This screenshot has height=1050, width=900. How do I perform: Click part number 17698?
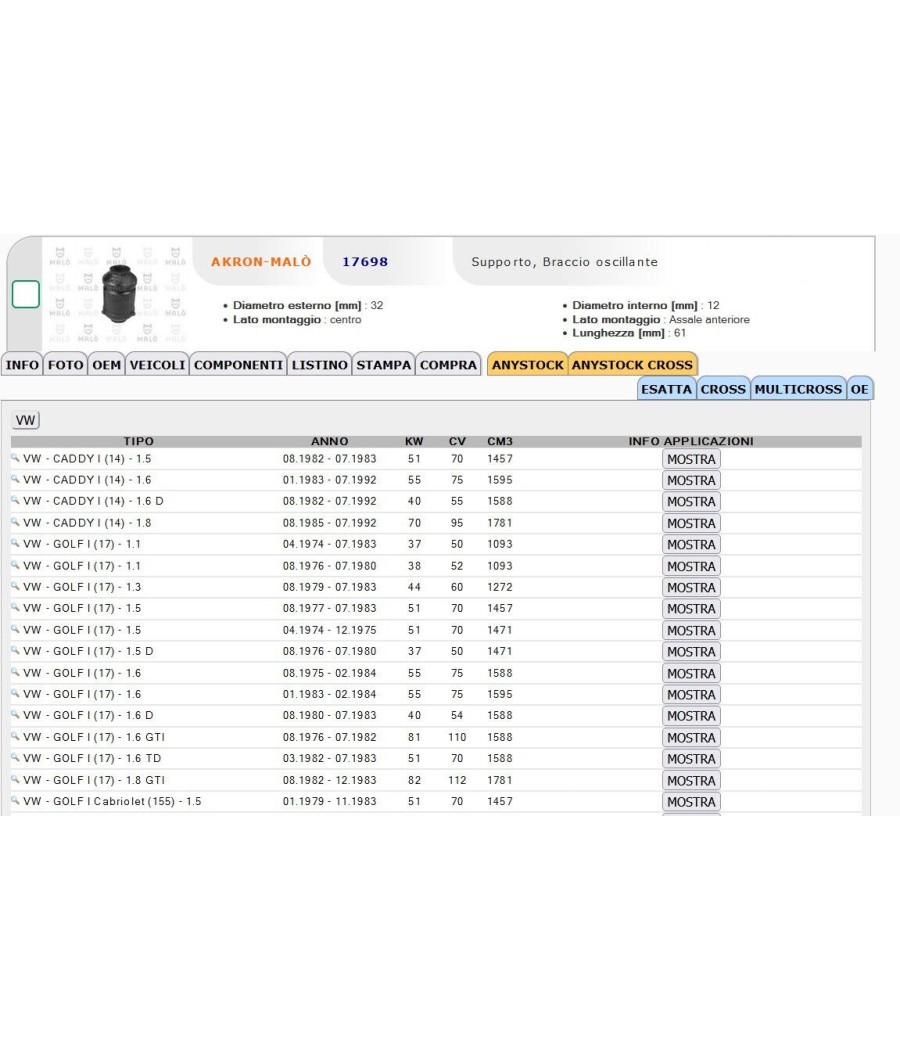(x=365, y=262)
